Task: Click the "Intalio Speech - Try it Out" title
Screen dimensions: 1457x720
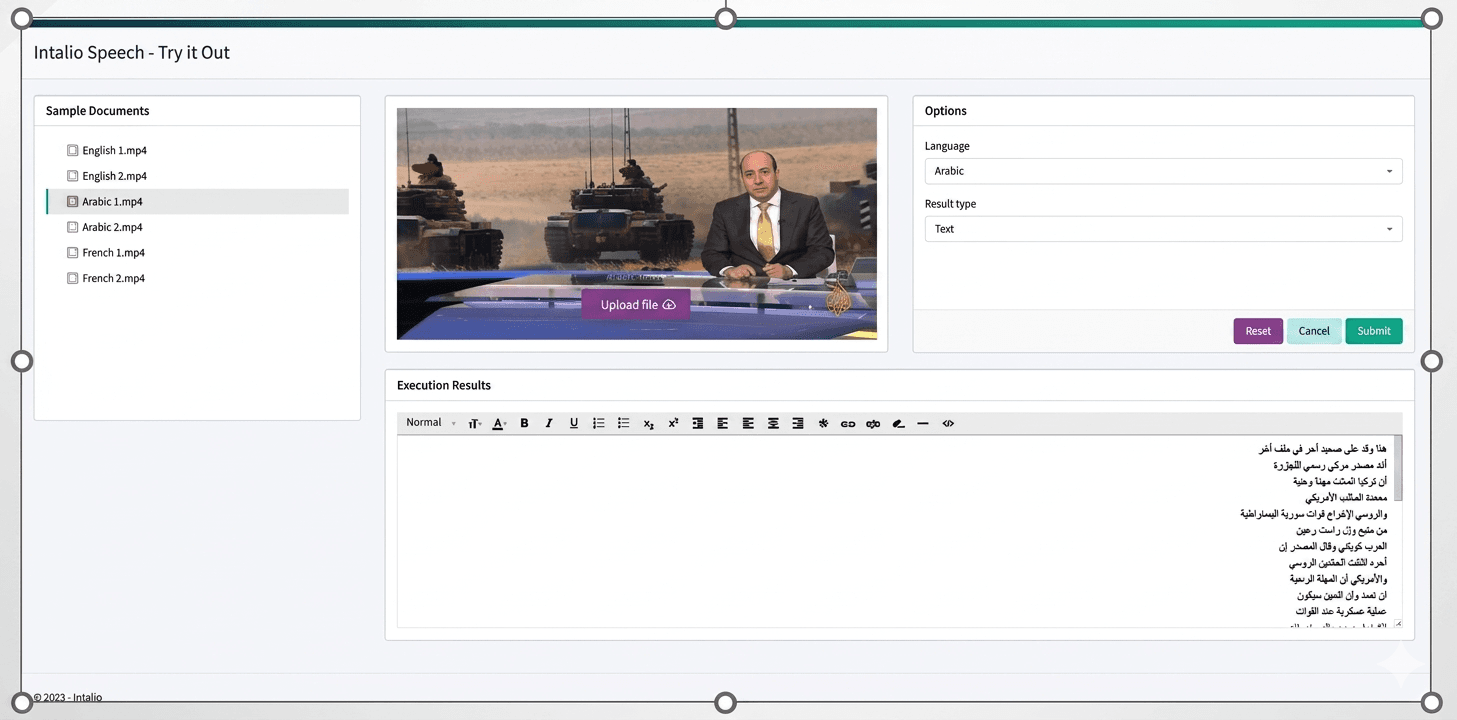Action: coord(132,53)
